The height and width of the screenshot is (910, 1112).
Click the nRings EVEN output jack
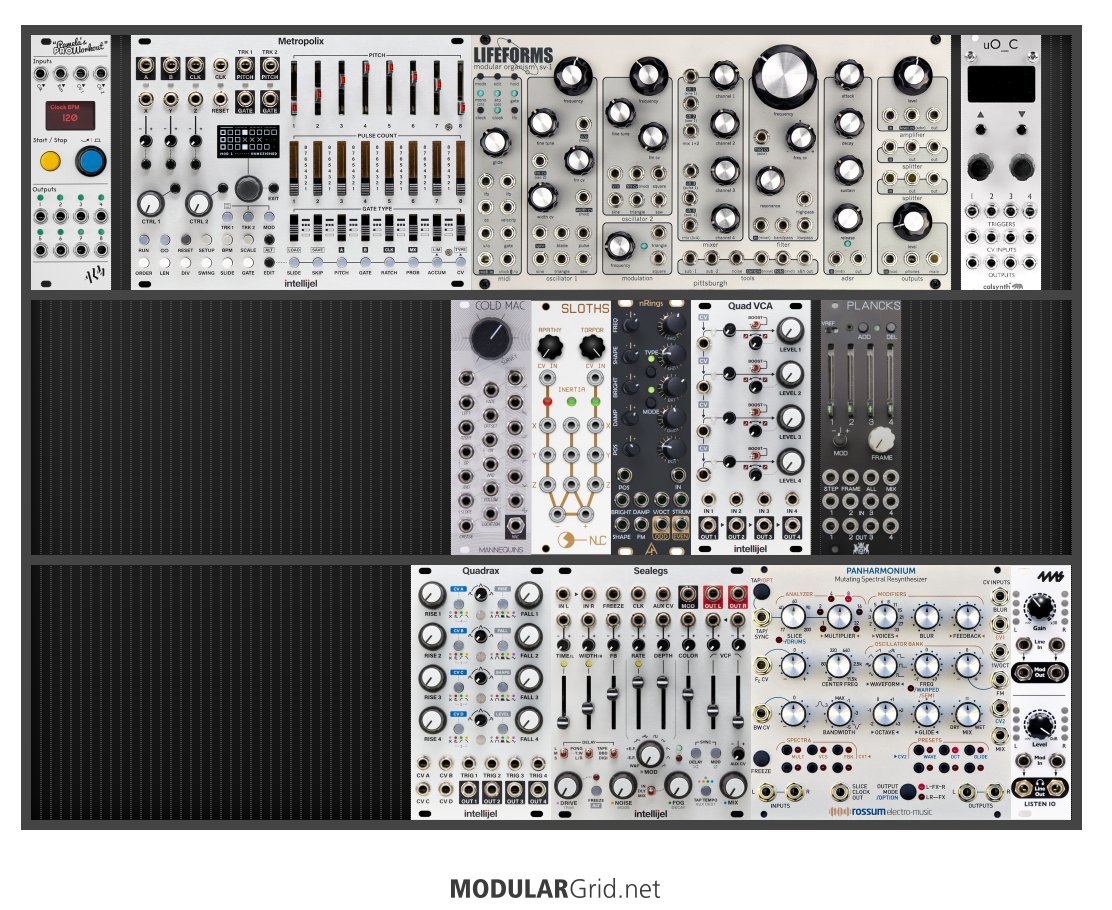point(680,524)
